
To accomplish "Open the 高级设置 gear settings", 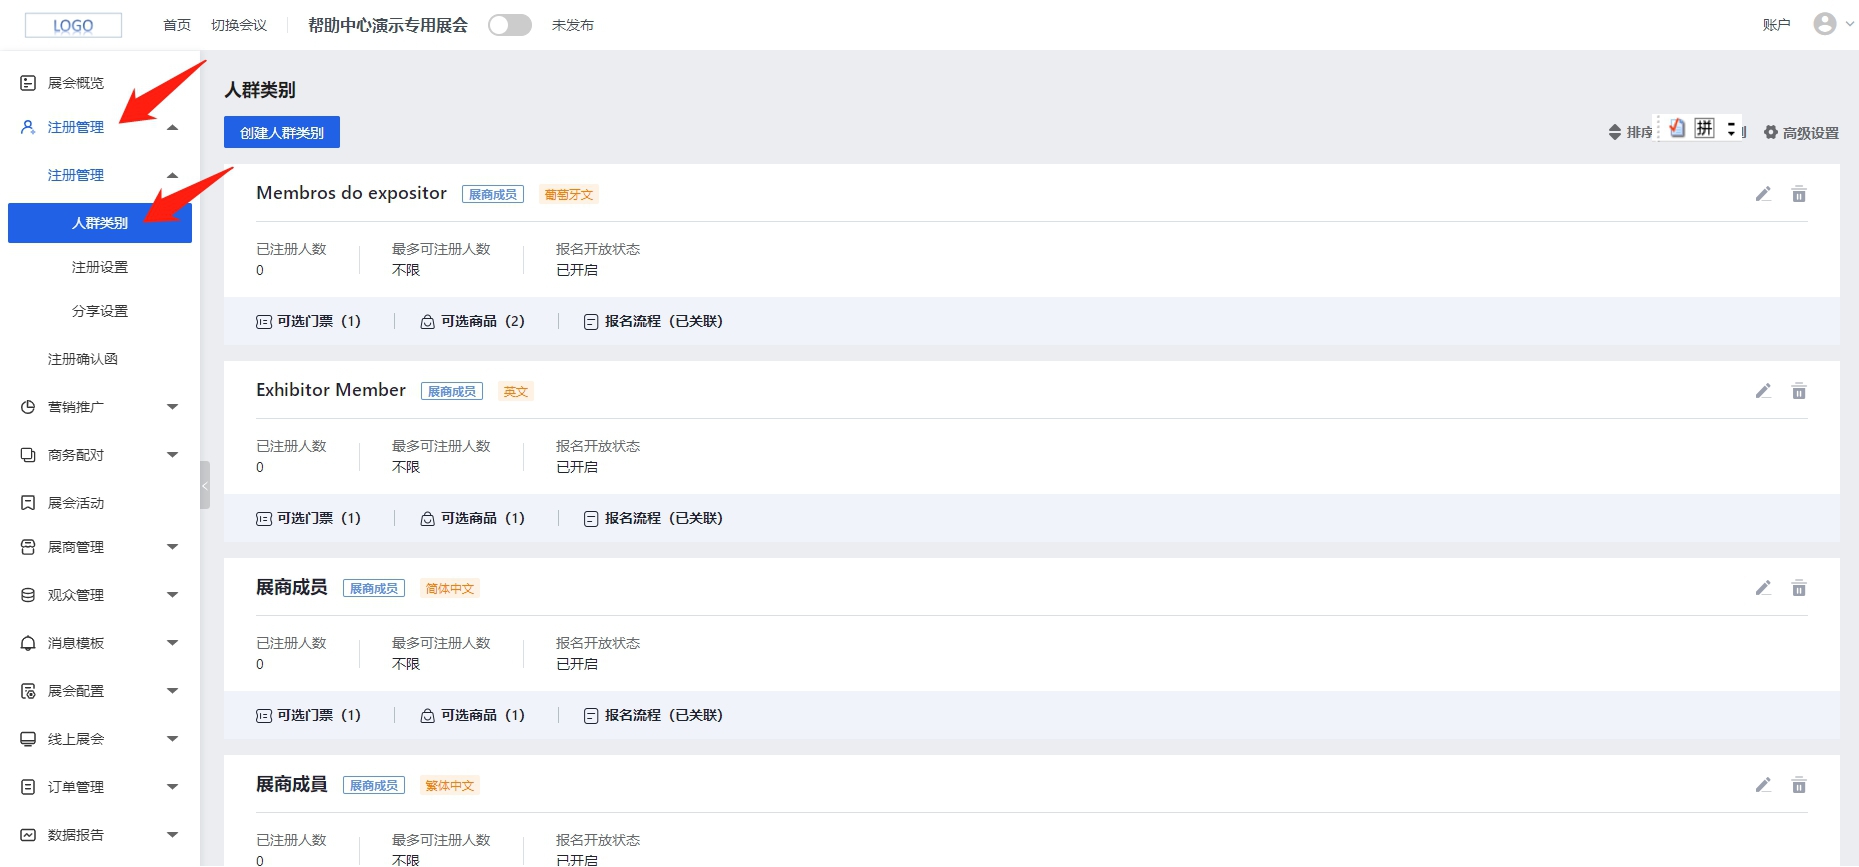I will pyautogui.click(x=1801, y=133).
